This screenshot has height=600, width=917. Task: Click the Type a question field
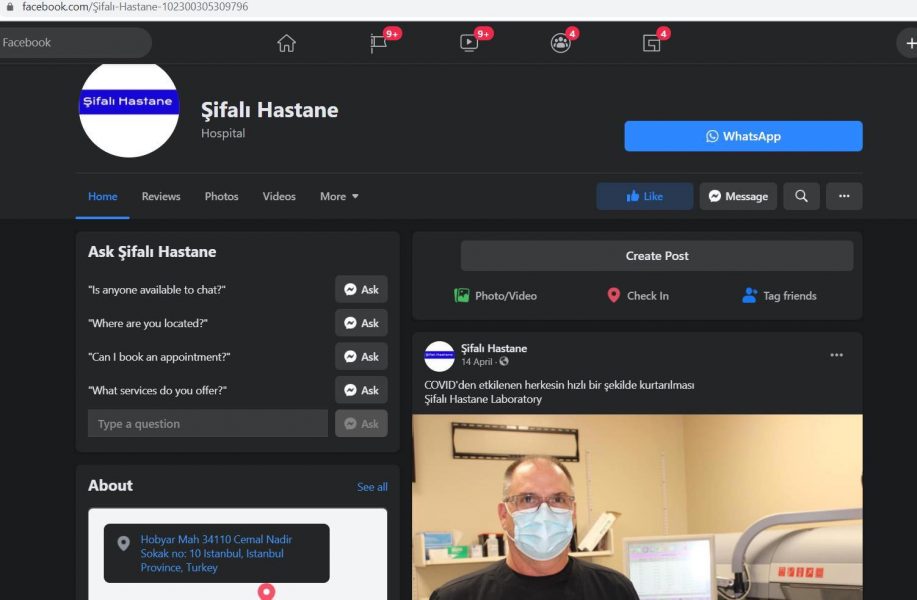pyautogui.click(x=207, y=424)
